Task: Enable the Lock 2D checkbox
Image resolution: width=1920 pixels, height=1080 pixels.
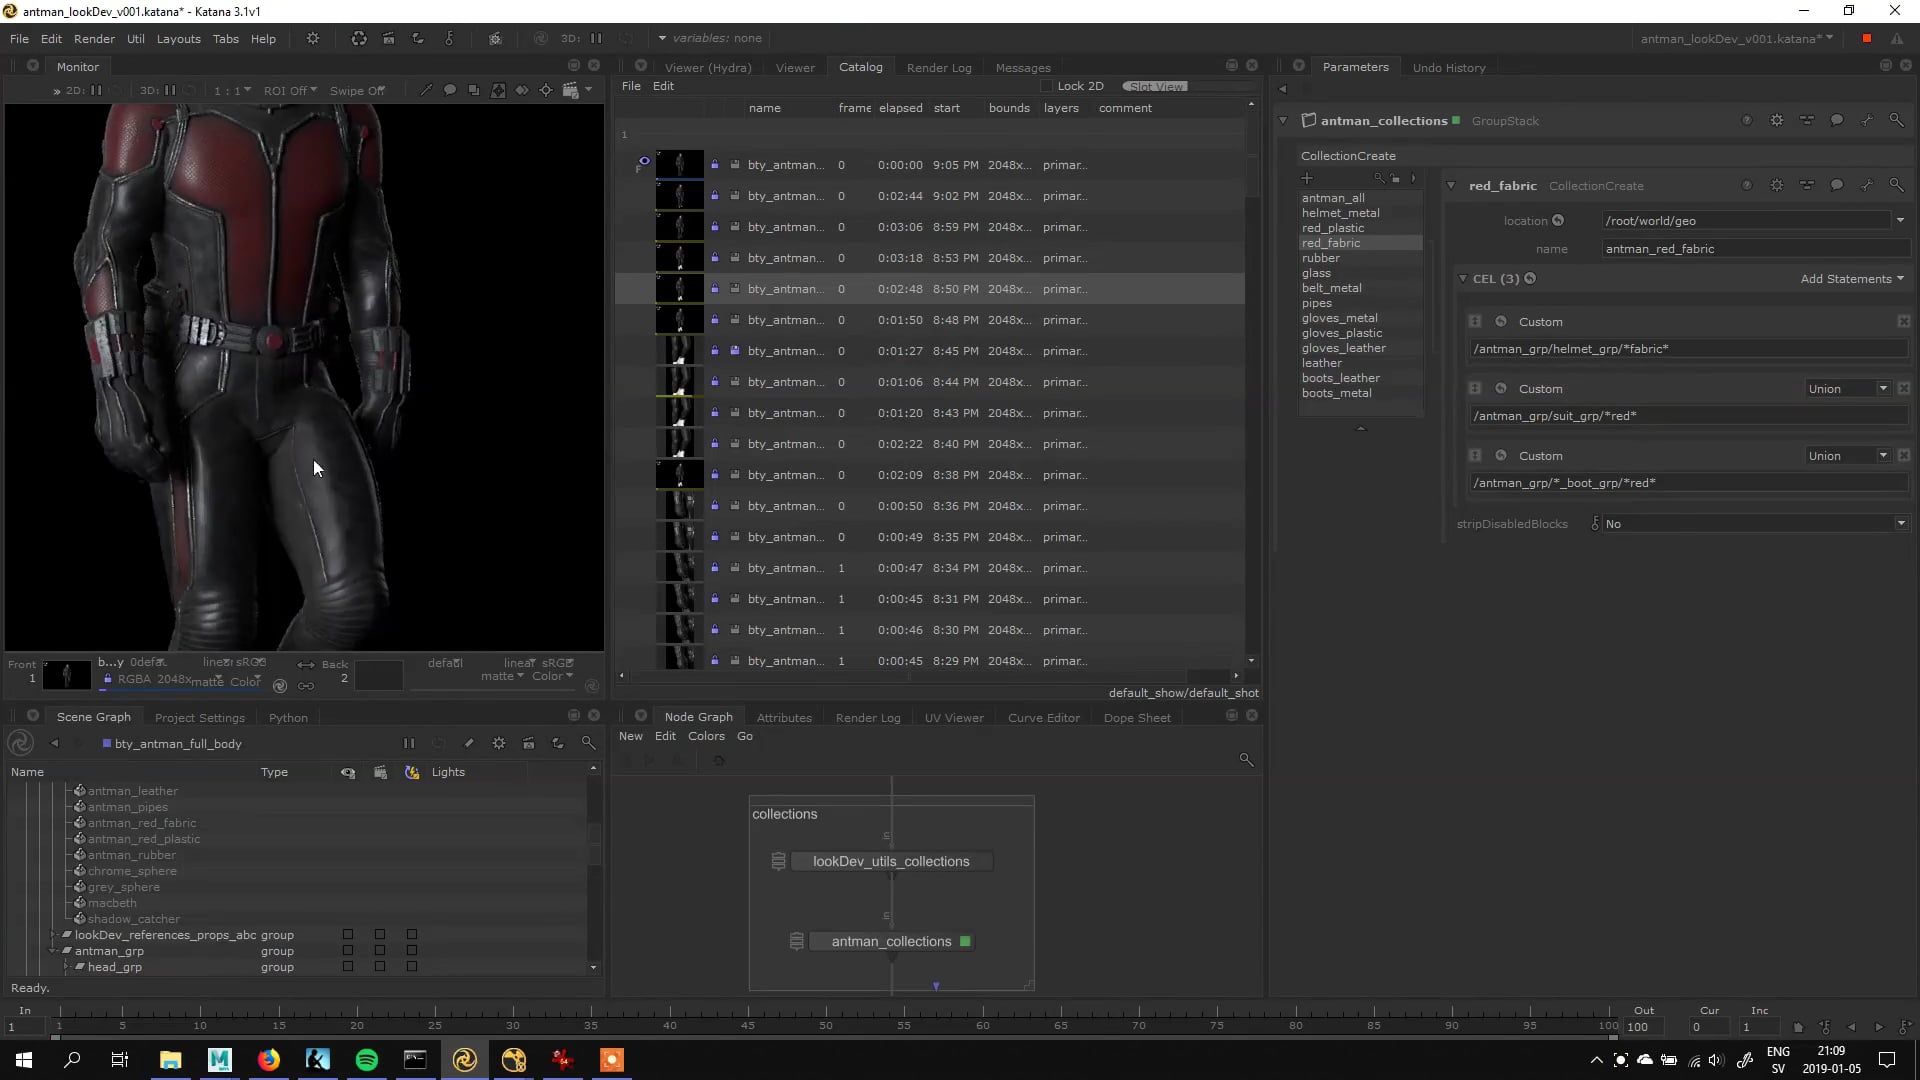Action: pos(1047,86)
